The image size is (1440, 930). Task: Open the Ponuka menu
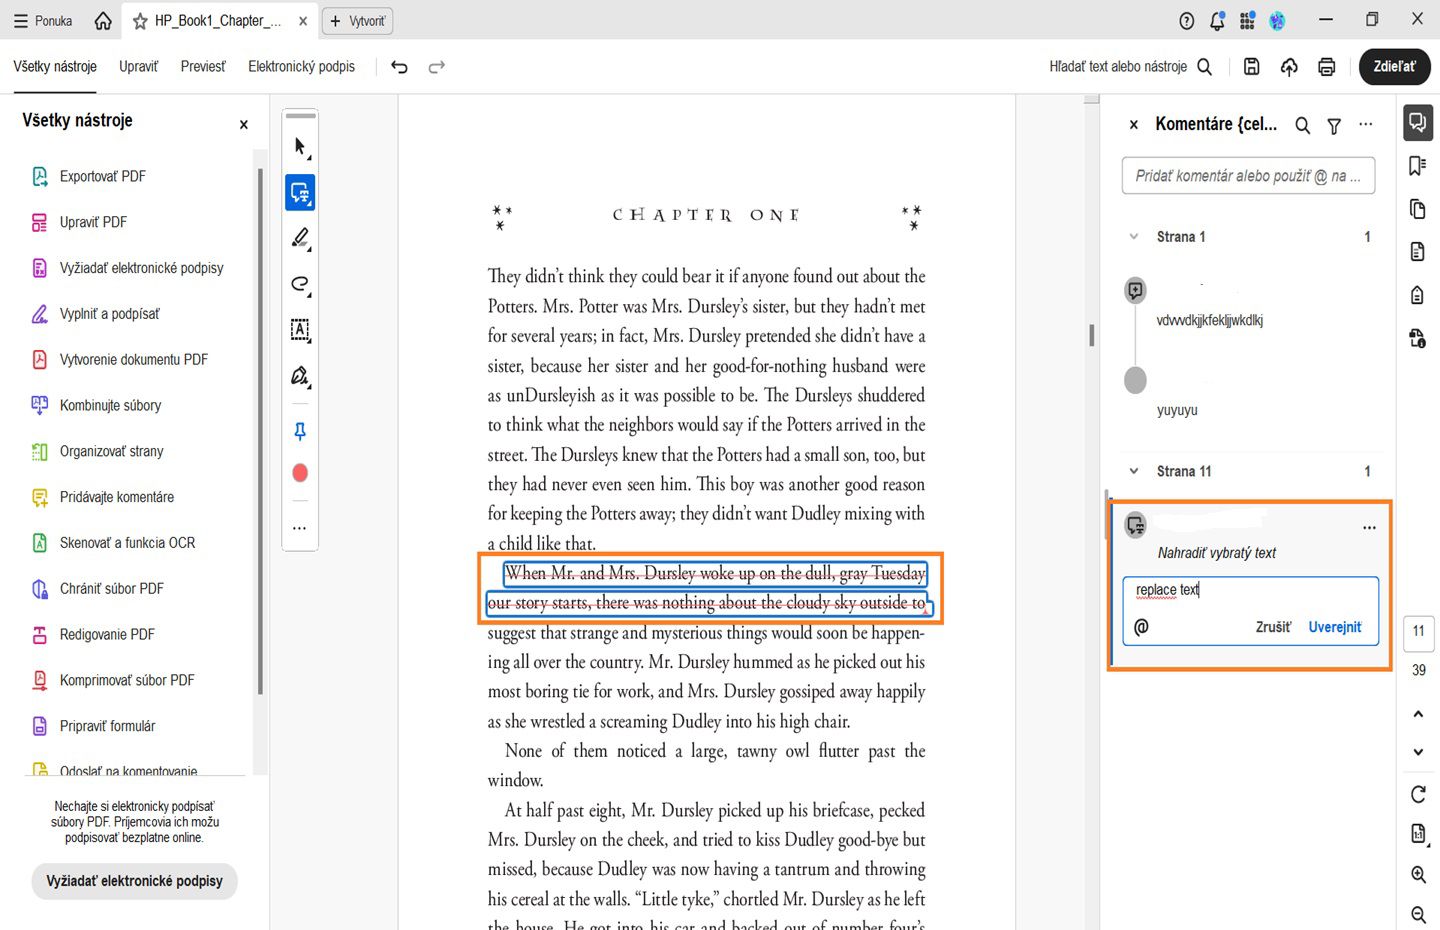click(x=43, y=20)
